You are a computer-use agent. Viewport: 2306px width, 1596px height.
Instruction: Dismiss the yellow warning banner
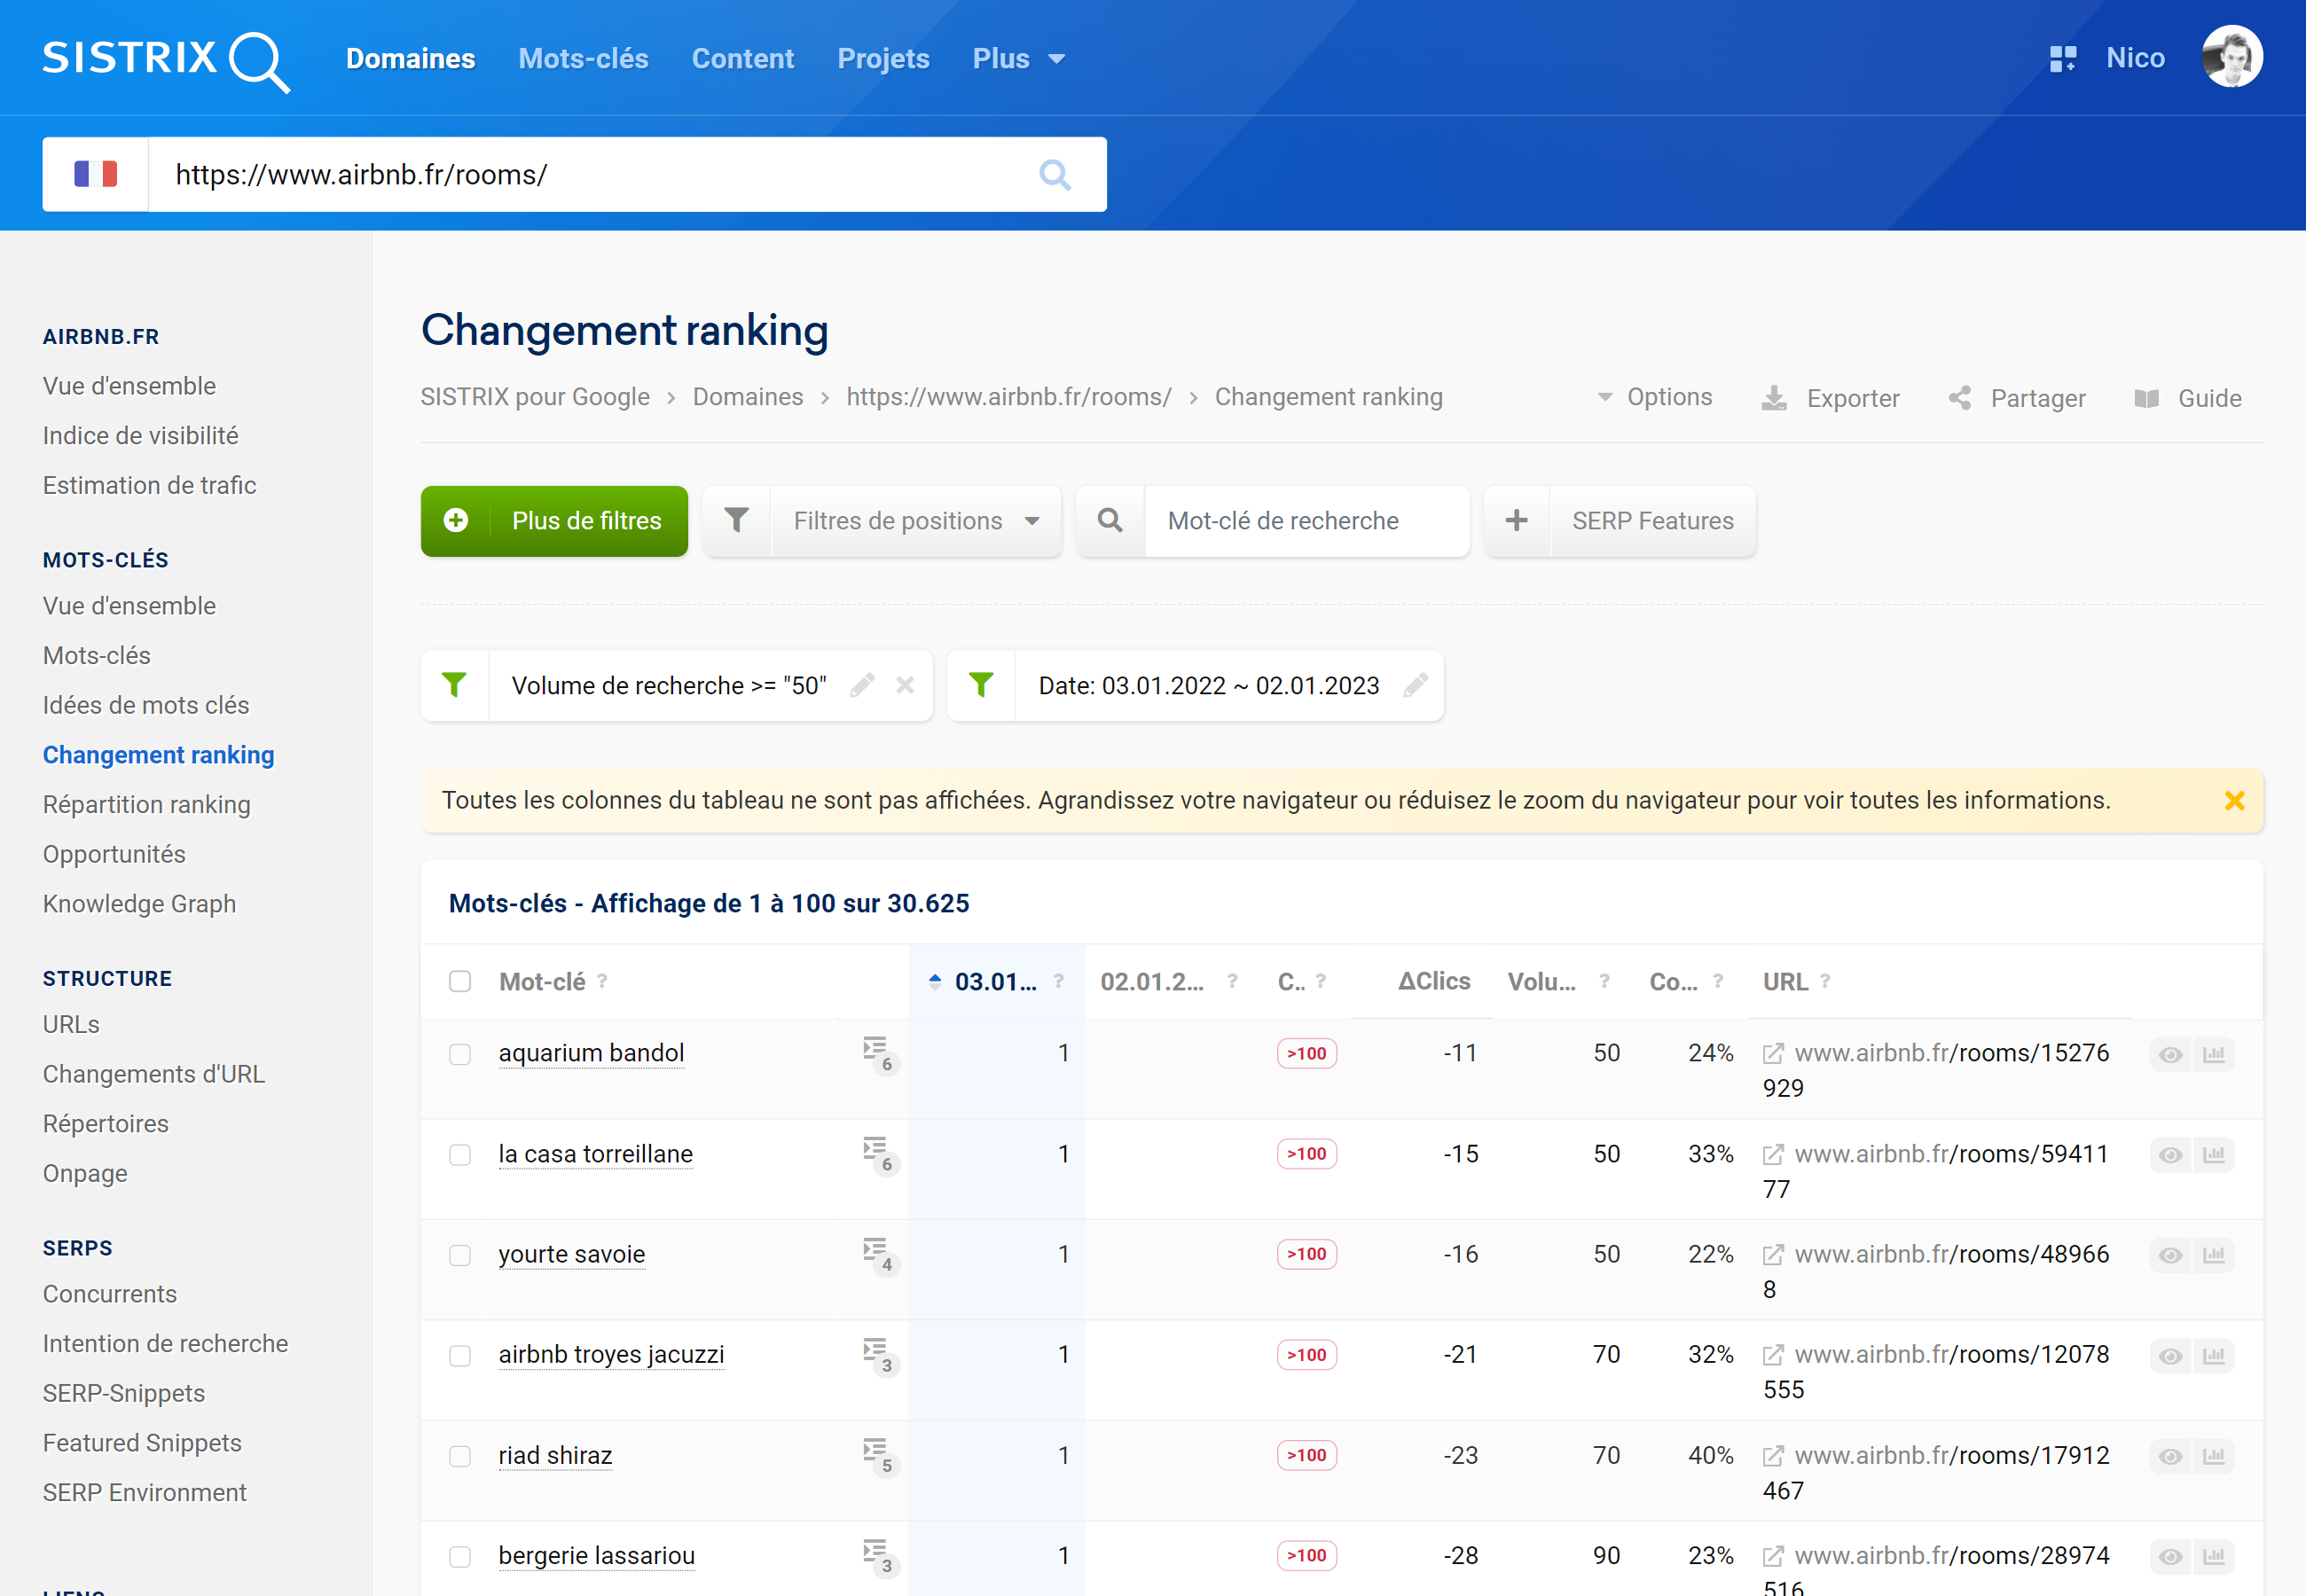coord(2234,801)
